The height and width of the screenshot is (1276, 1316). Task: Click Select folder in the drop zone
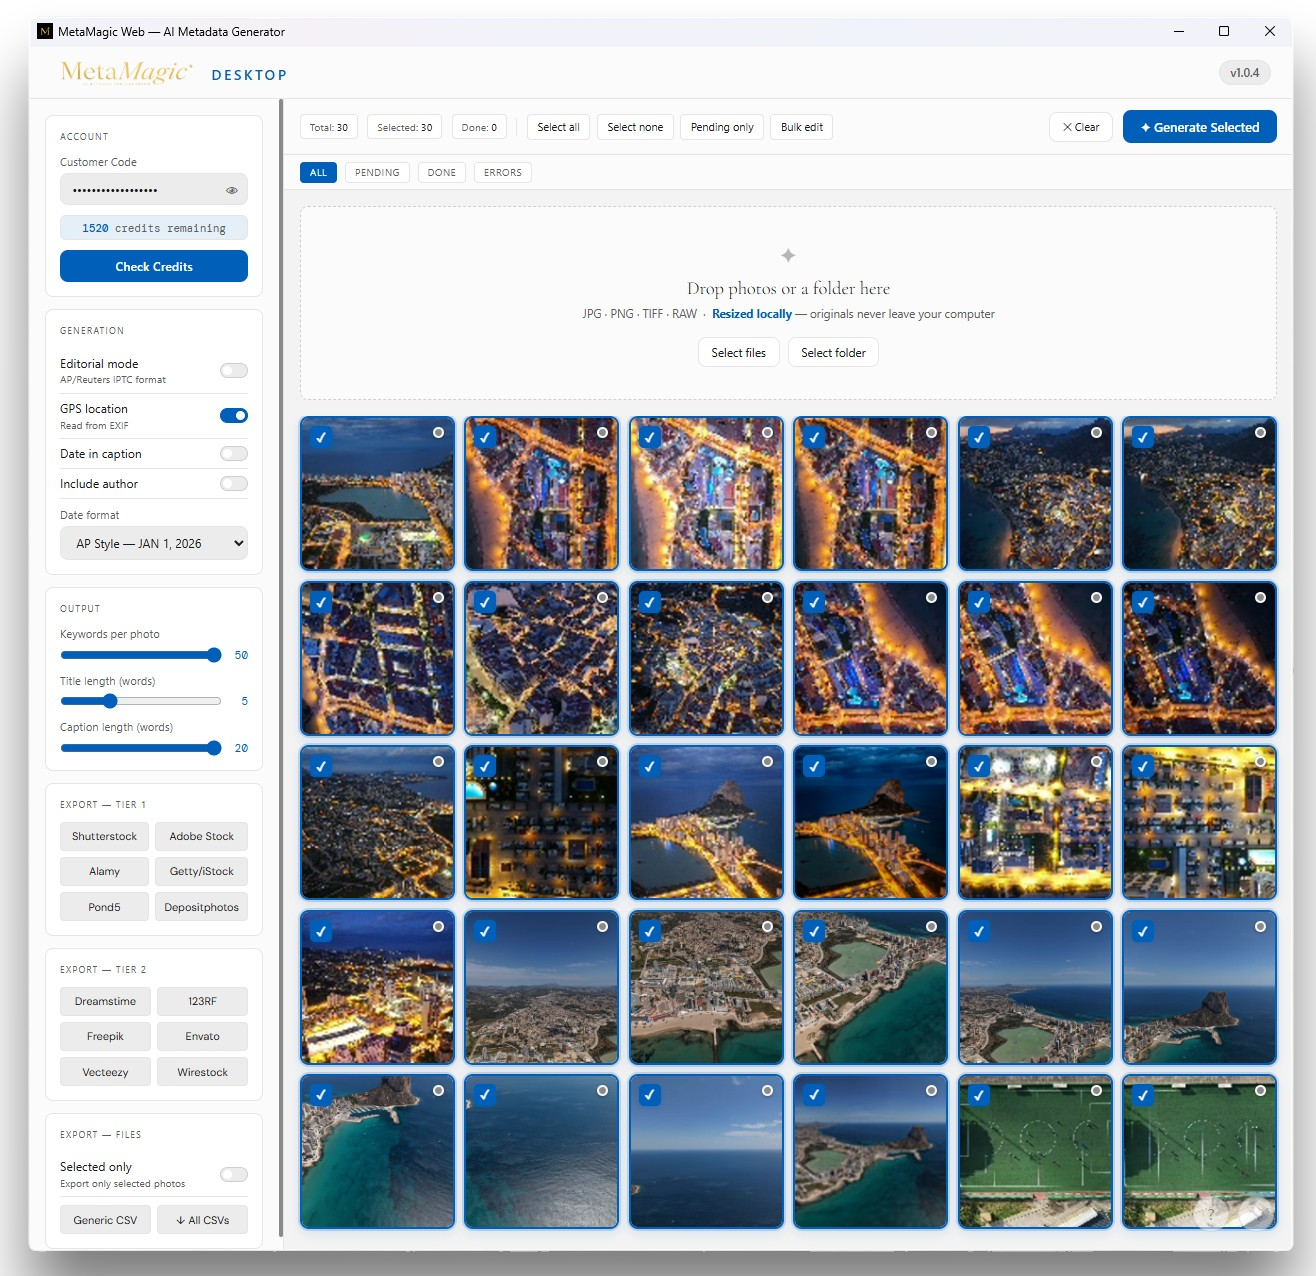[x=834, y=353]
